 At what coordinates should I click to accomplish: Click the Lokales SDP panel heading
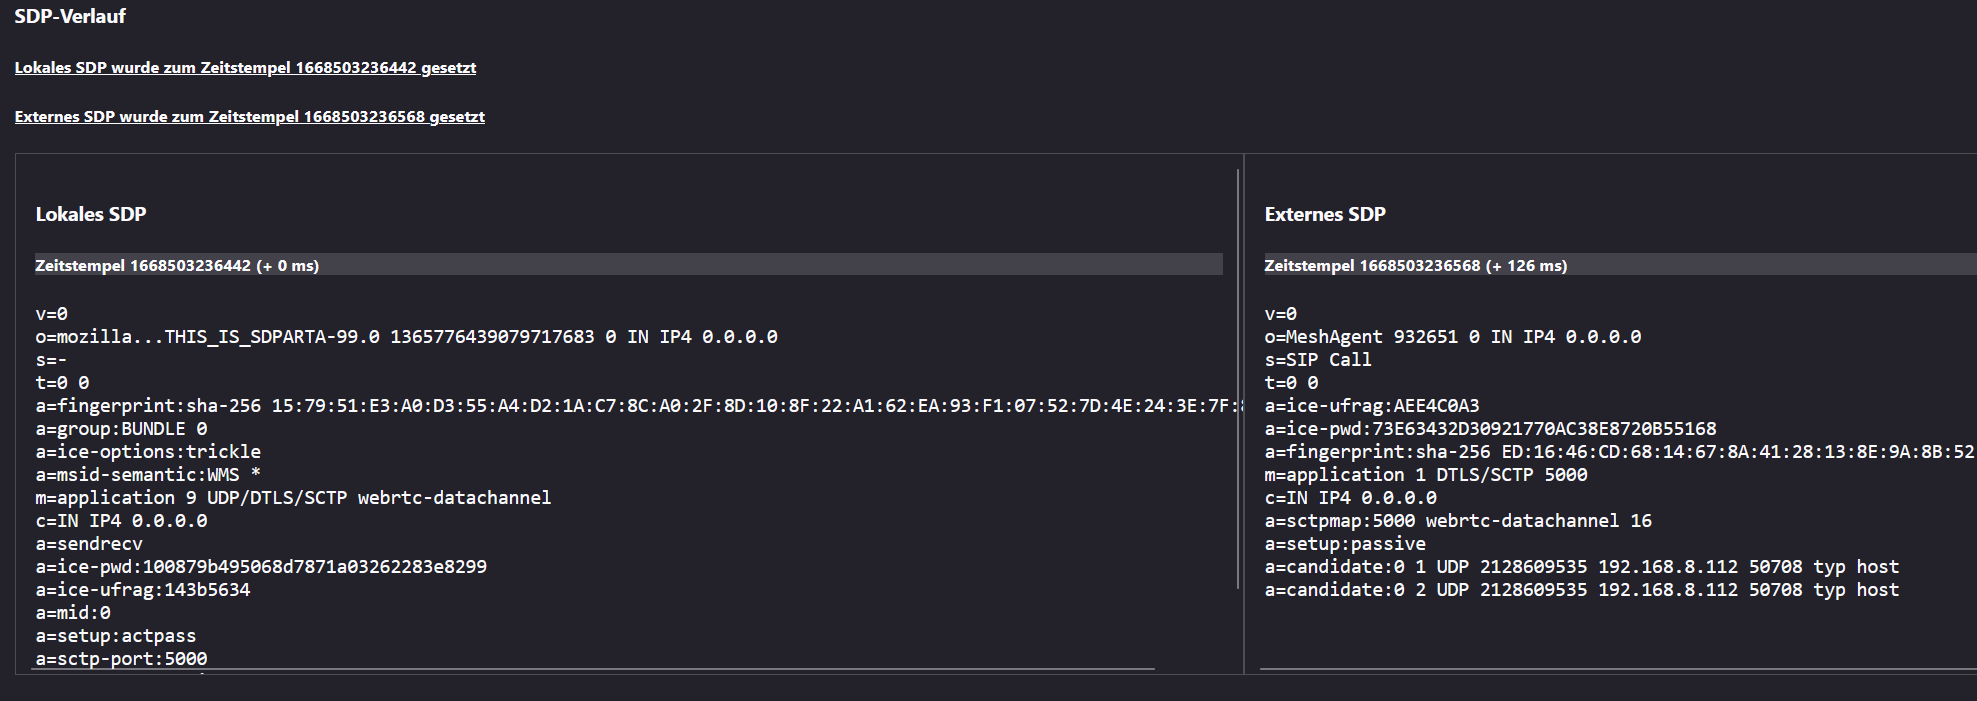point(91,214)
